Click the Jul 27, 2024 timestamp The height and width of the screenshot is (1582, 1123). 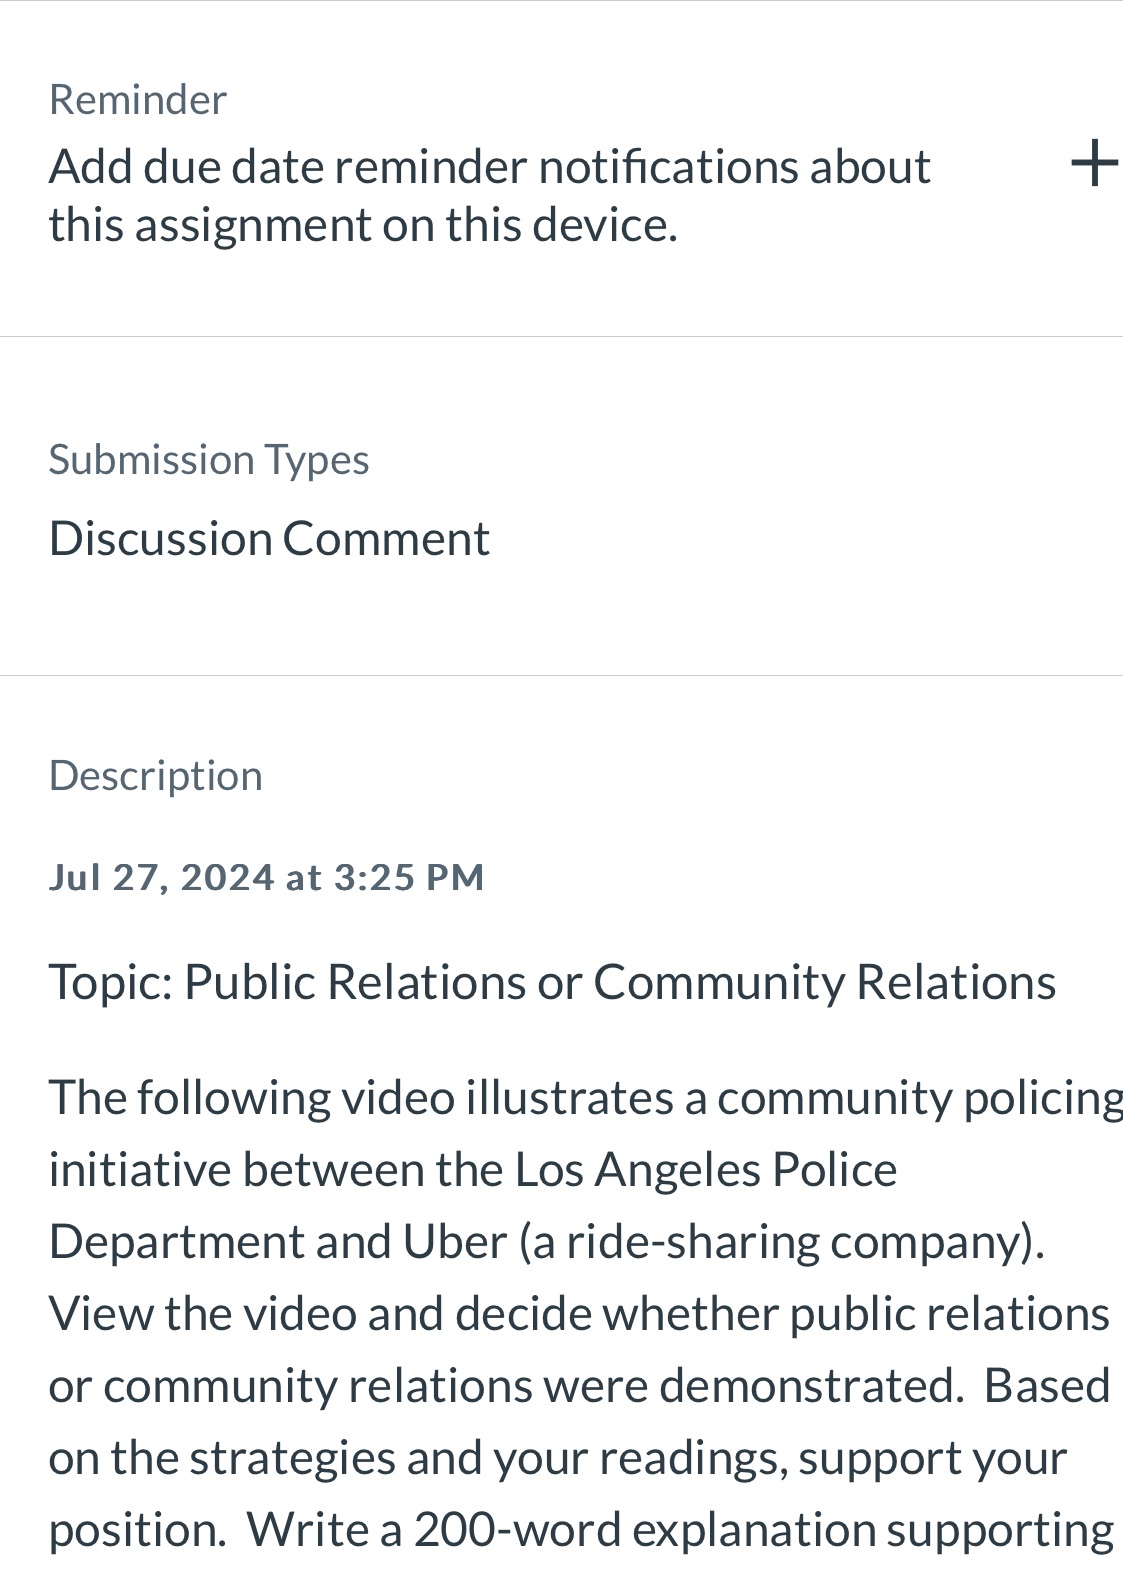point(266,876)
